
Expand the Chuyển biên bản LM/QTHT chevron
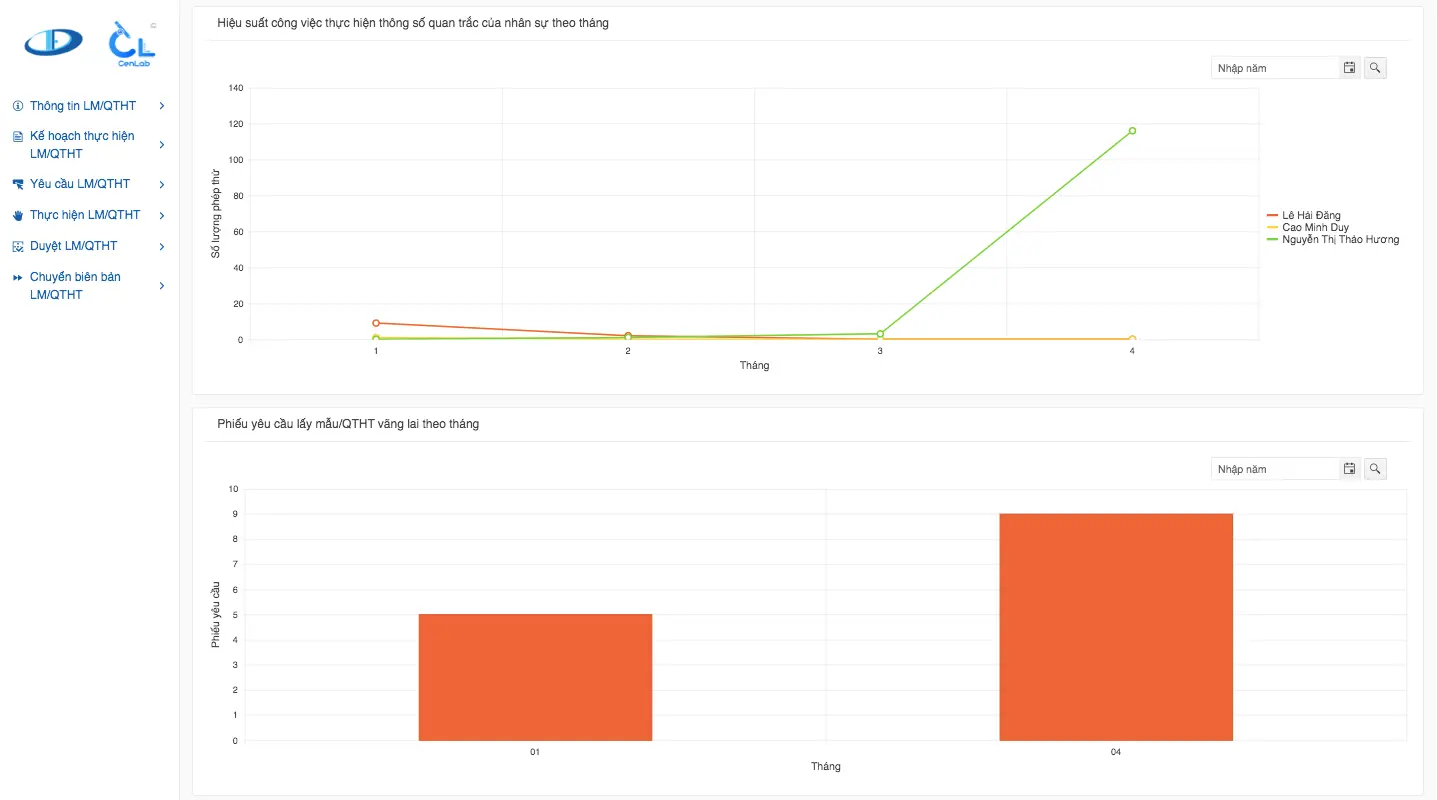(x=162, y=286)
